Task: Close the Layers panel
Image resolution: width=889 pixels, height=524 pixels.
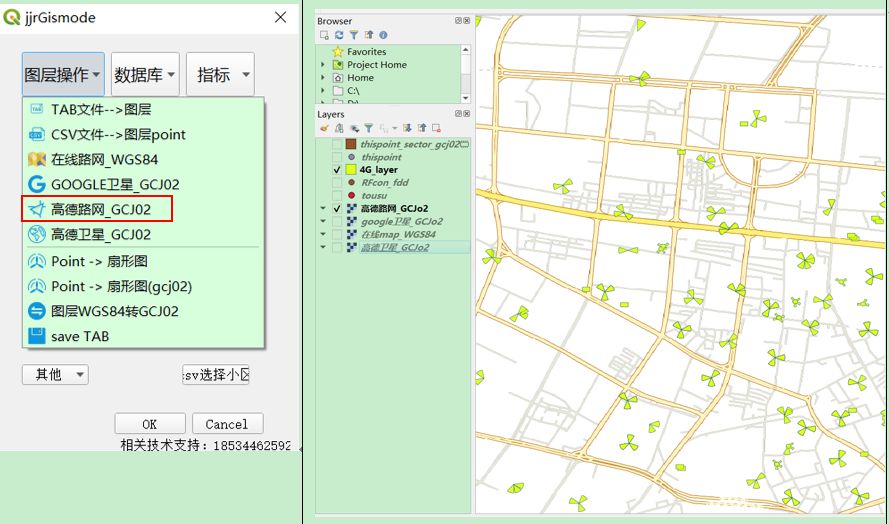Action: pos(467,113)
